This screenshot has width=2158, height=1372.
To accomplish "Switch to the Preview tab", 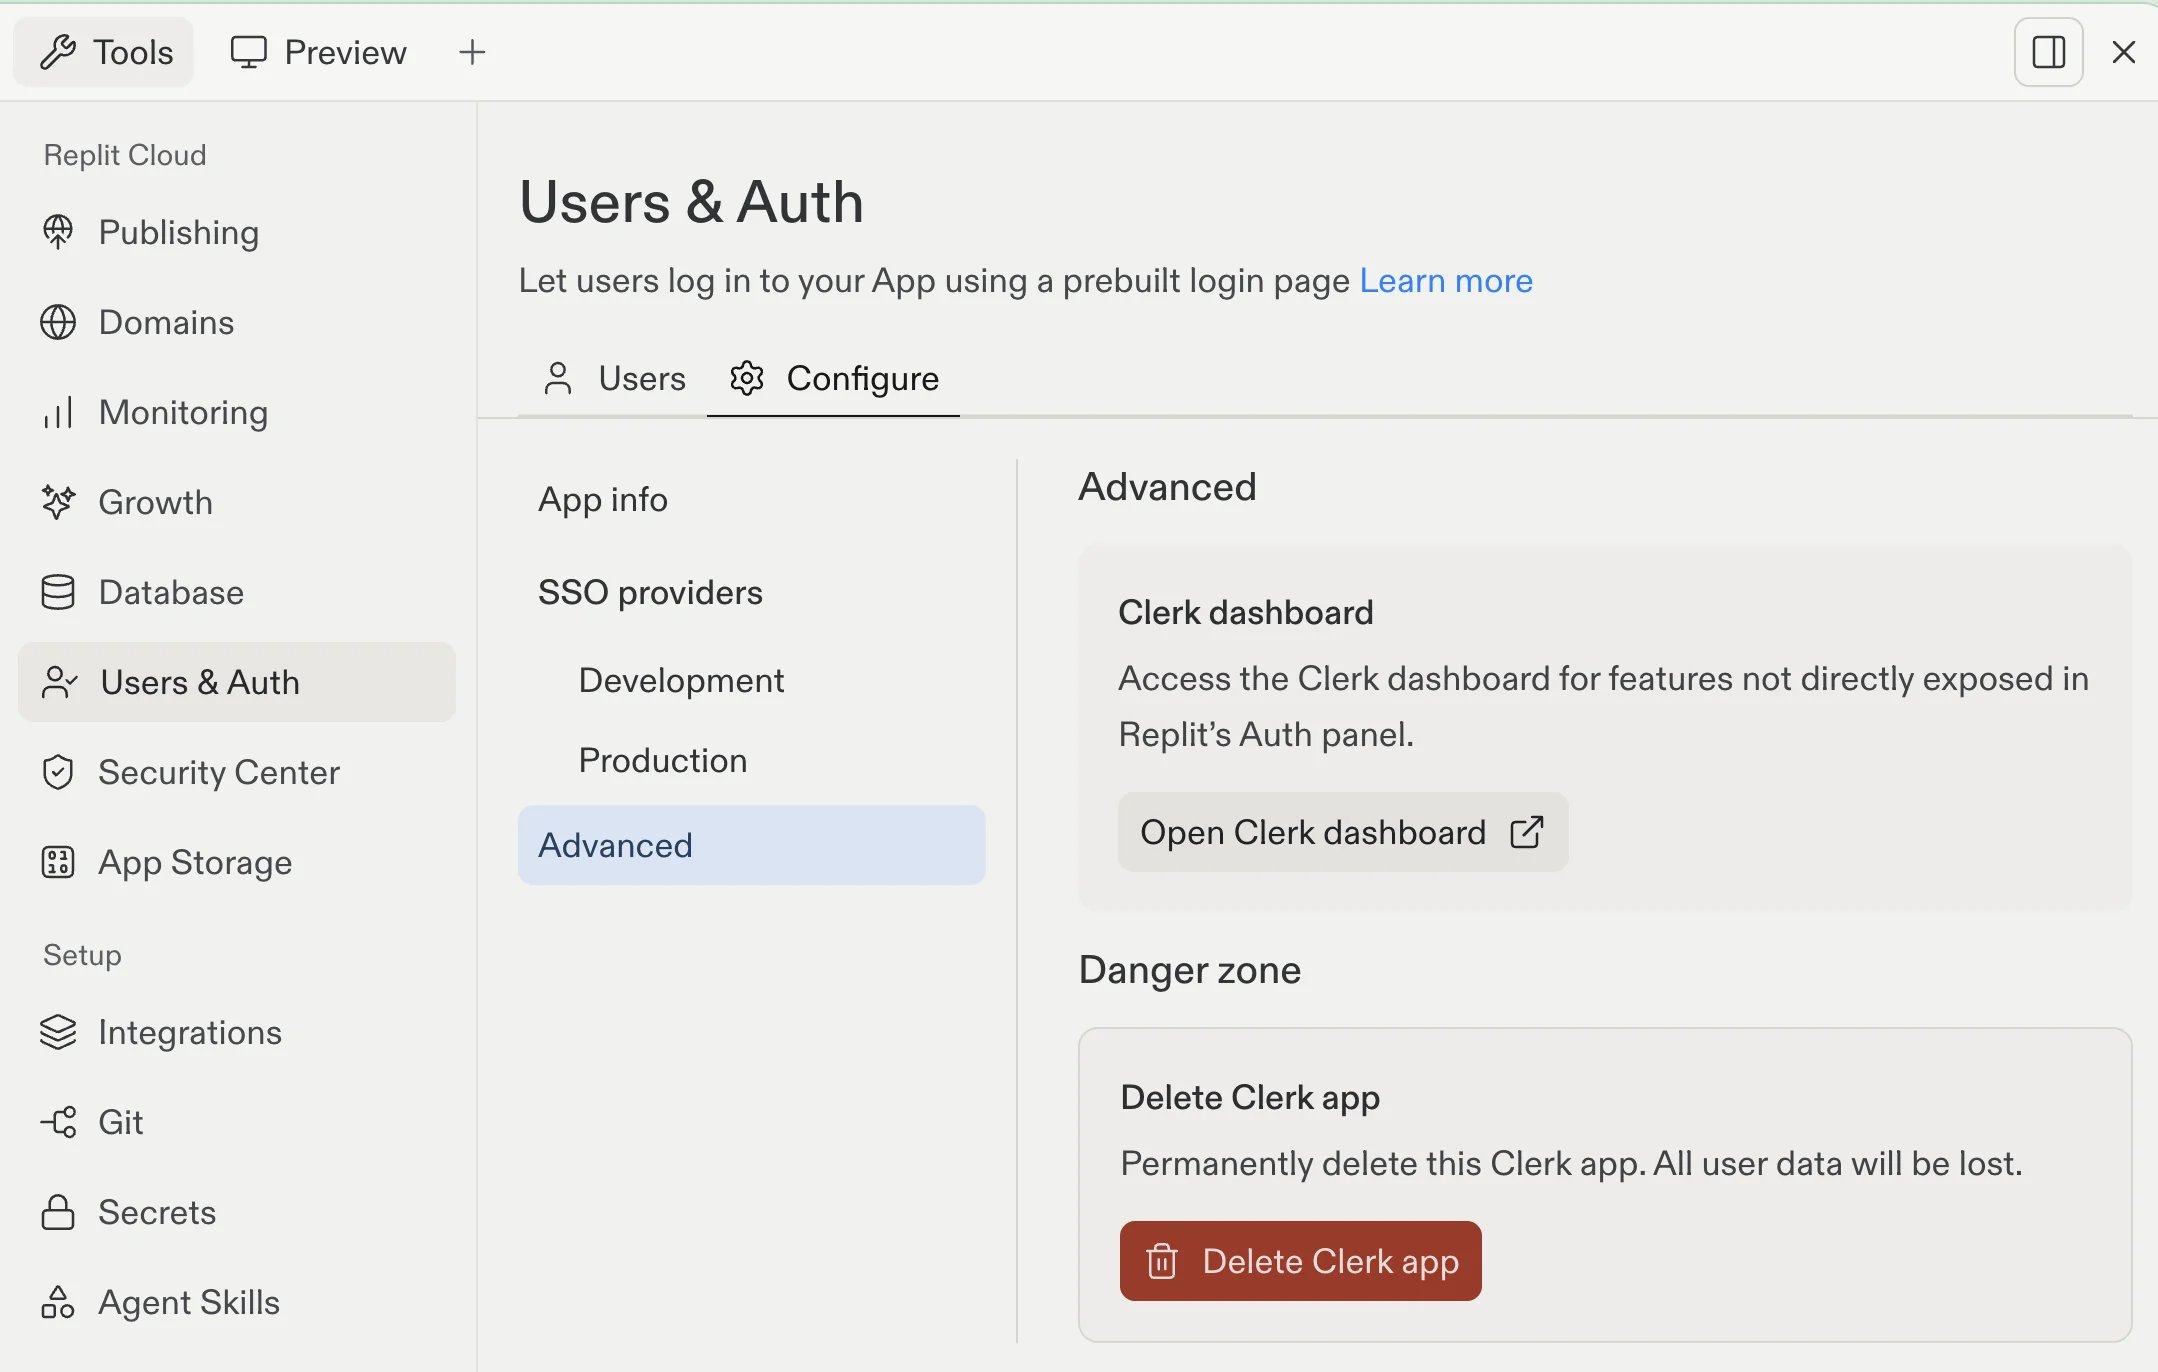I will (318, 52).
